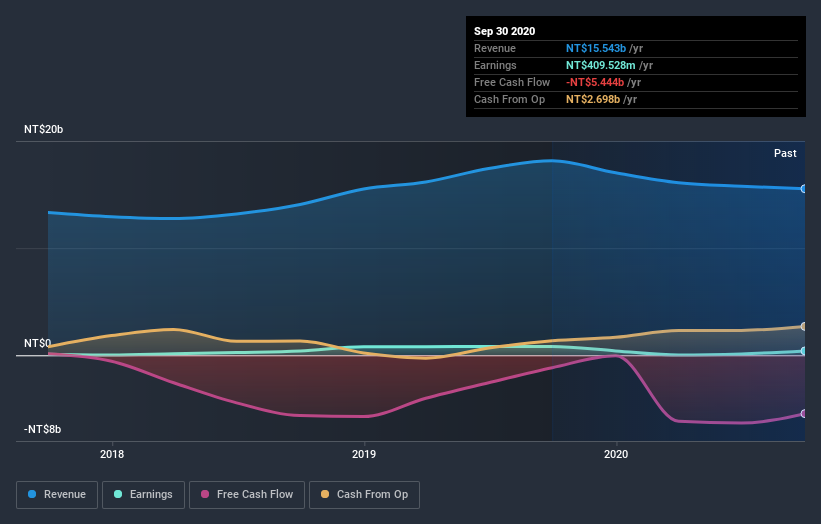Viewport: 821px width, 524px height.
Task: Click the Earnings endpoint marker on the teal line
Action: [803, 351]
